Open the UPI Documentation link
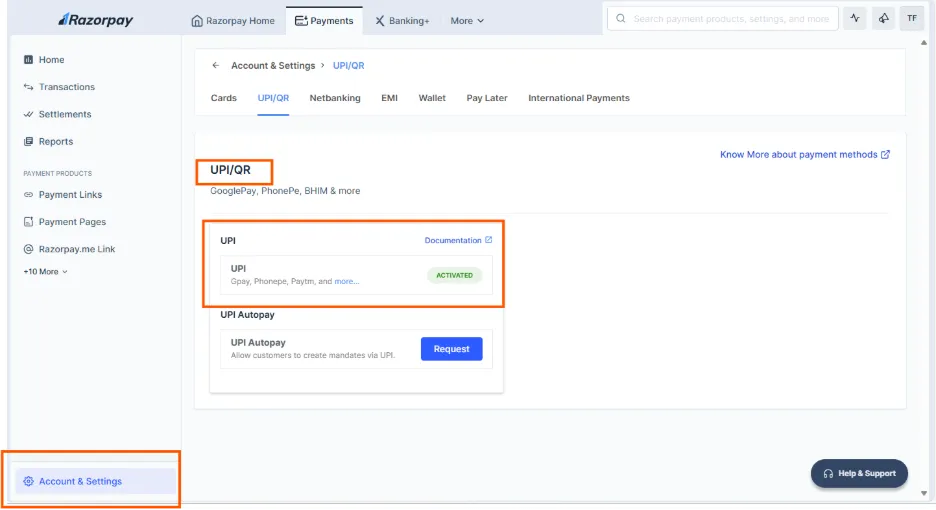Image resolution: width=936 pixels, height=510 pixels. click(458, 240)
